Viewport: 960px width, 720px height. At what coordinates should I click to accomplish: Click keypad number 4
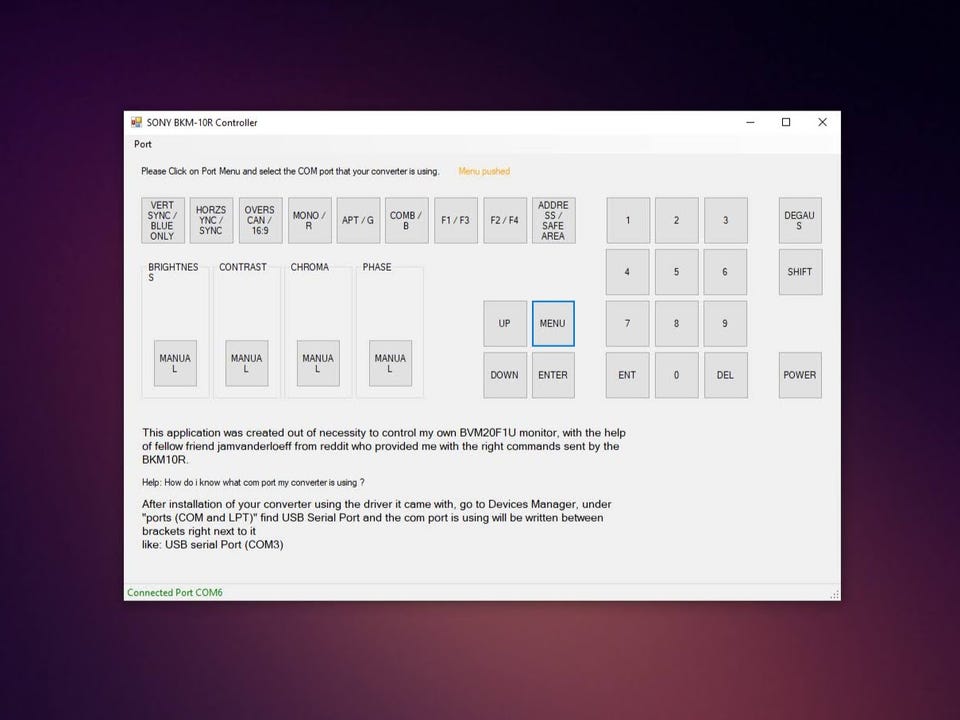pyautogui.click(x=628, y=272)
